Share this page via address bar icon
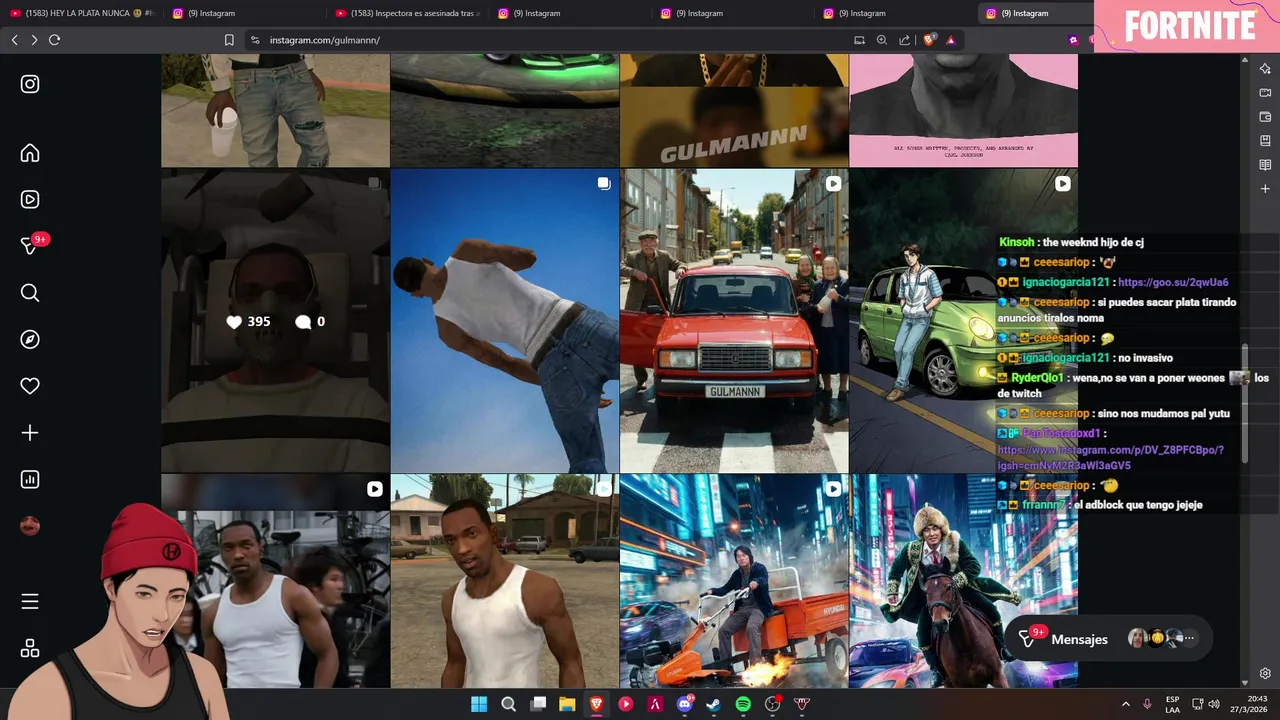This screenshot has width=1280, height=720. [x=904, y=40]
